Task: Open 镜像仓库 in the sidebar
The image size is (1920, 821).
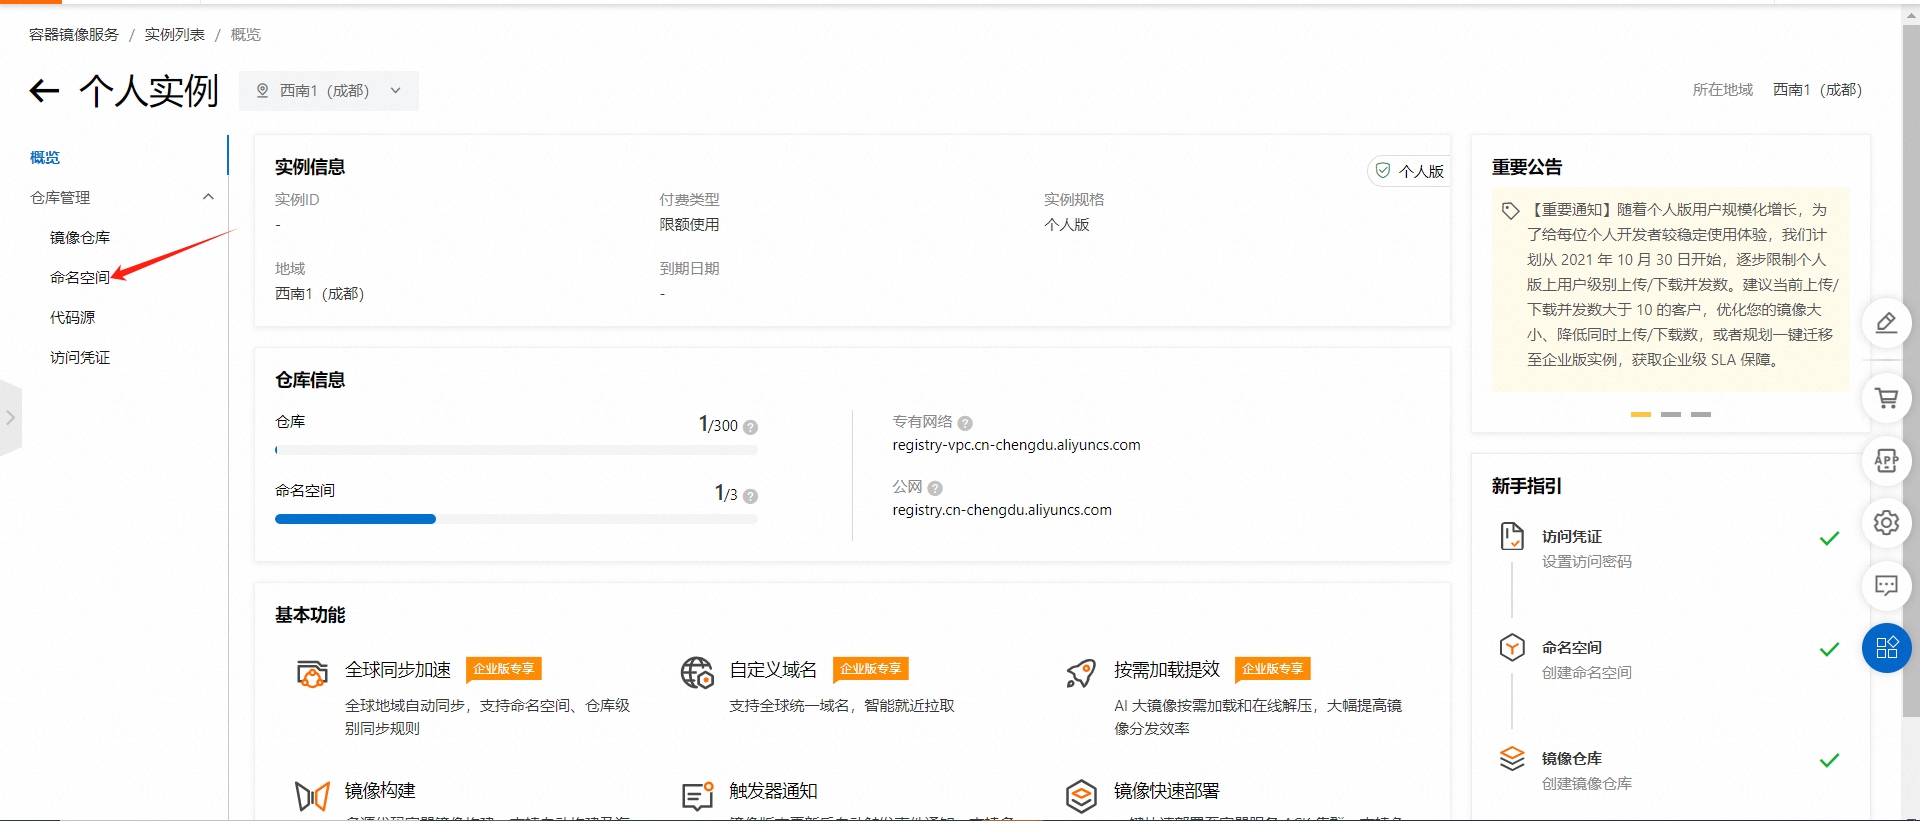Action: pos(80,237)
